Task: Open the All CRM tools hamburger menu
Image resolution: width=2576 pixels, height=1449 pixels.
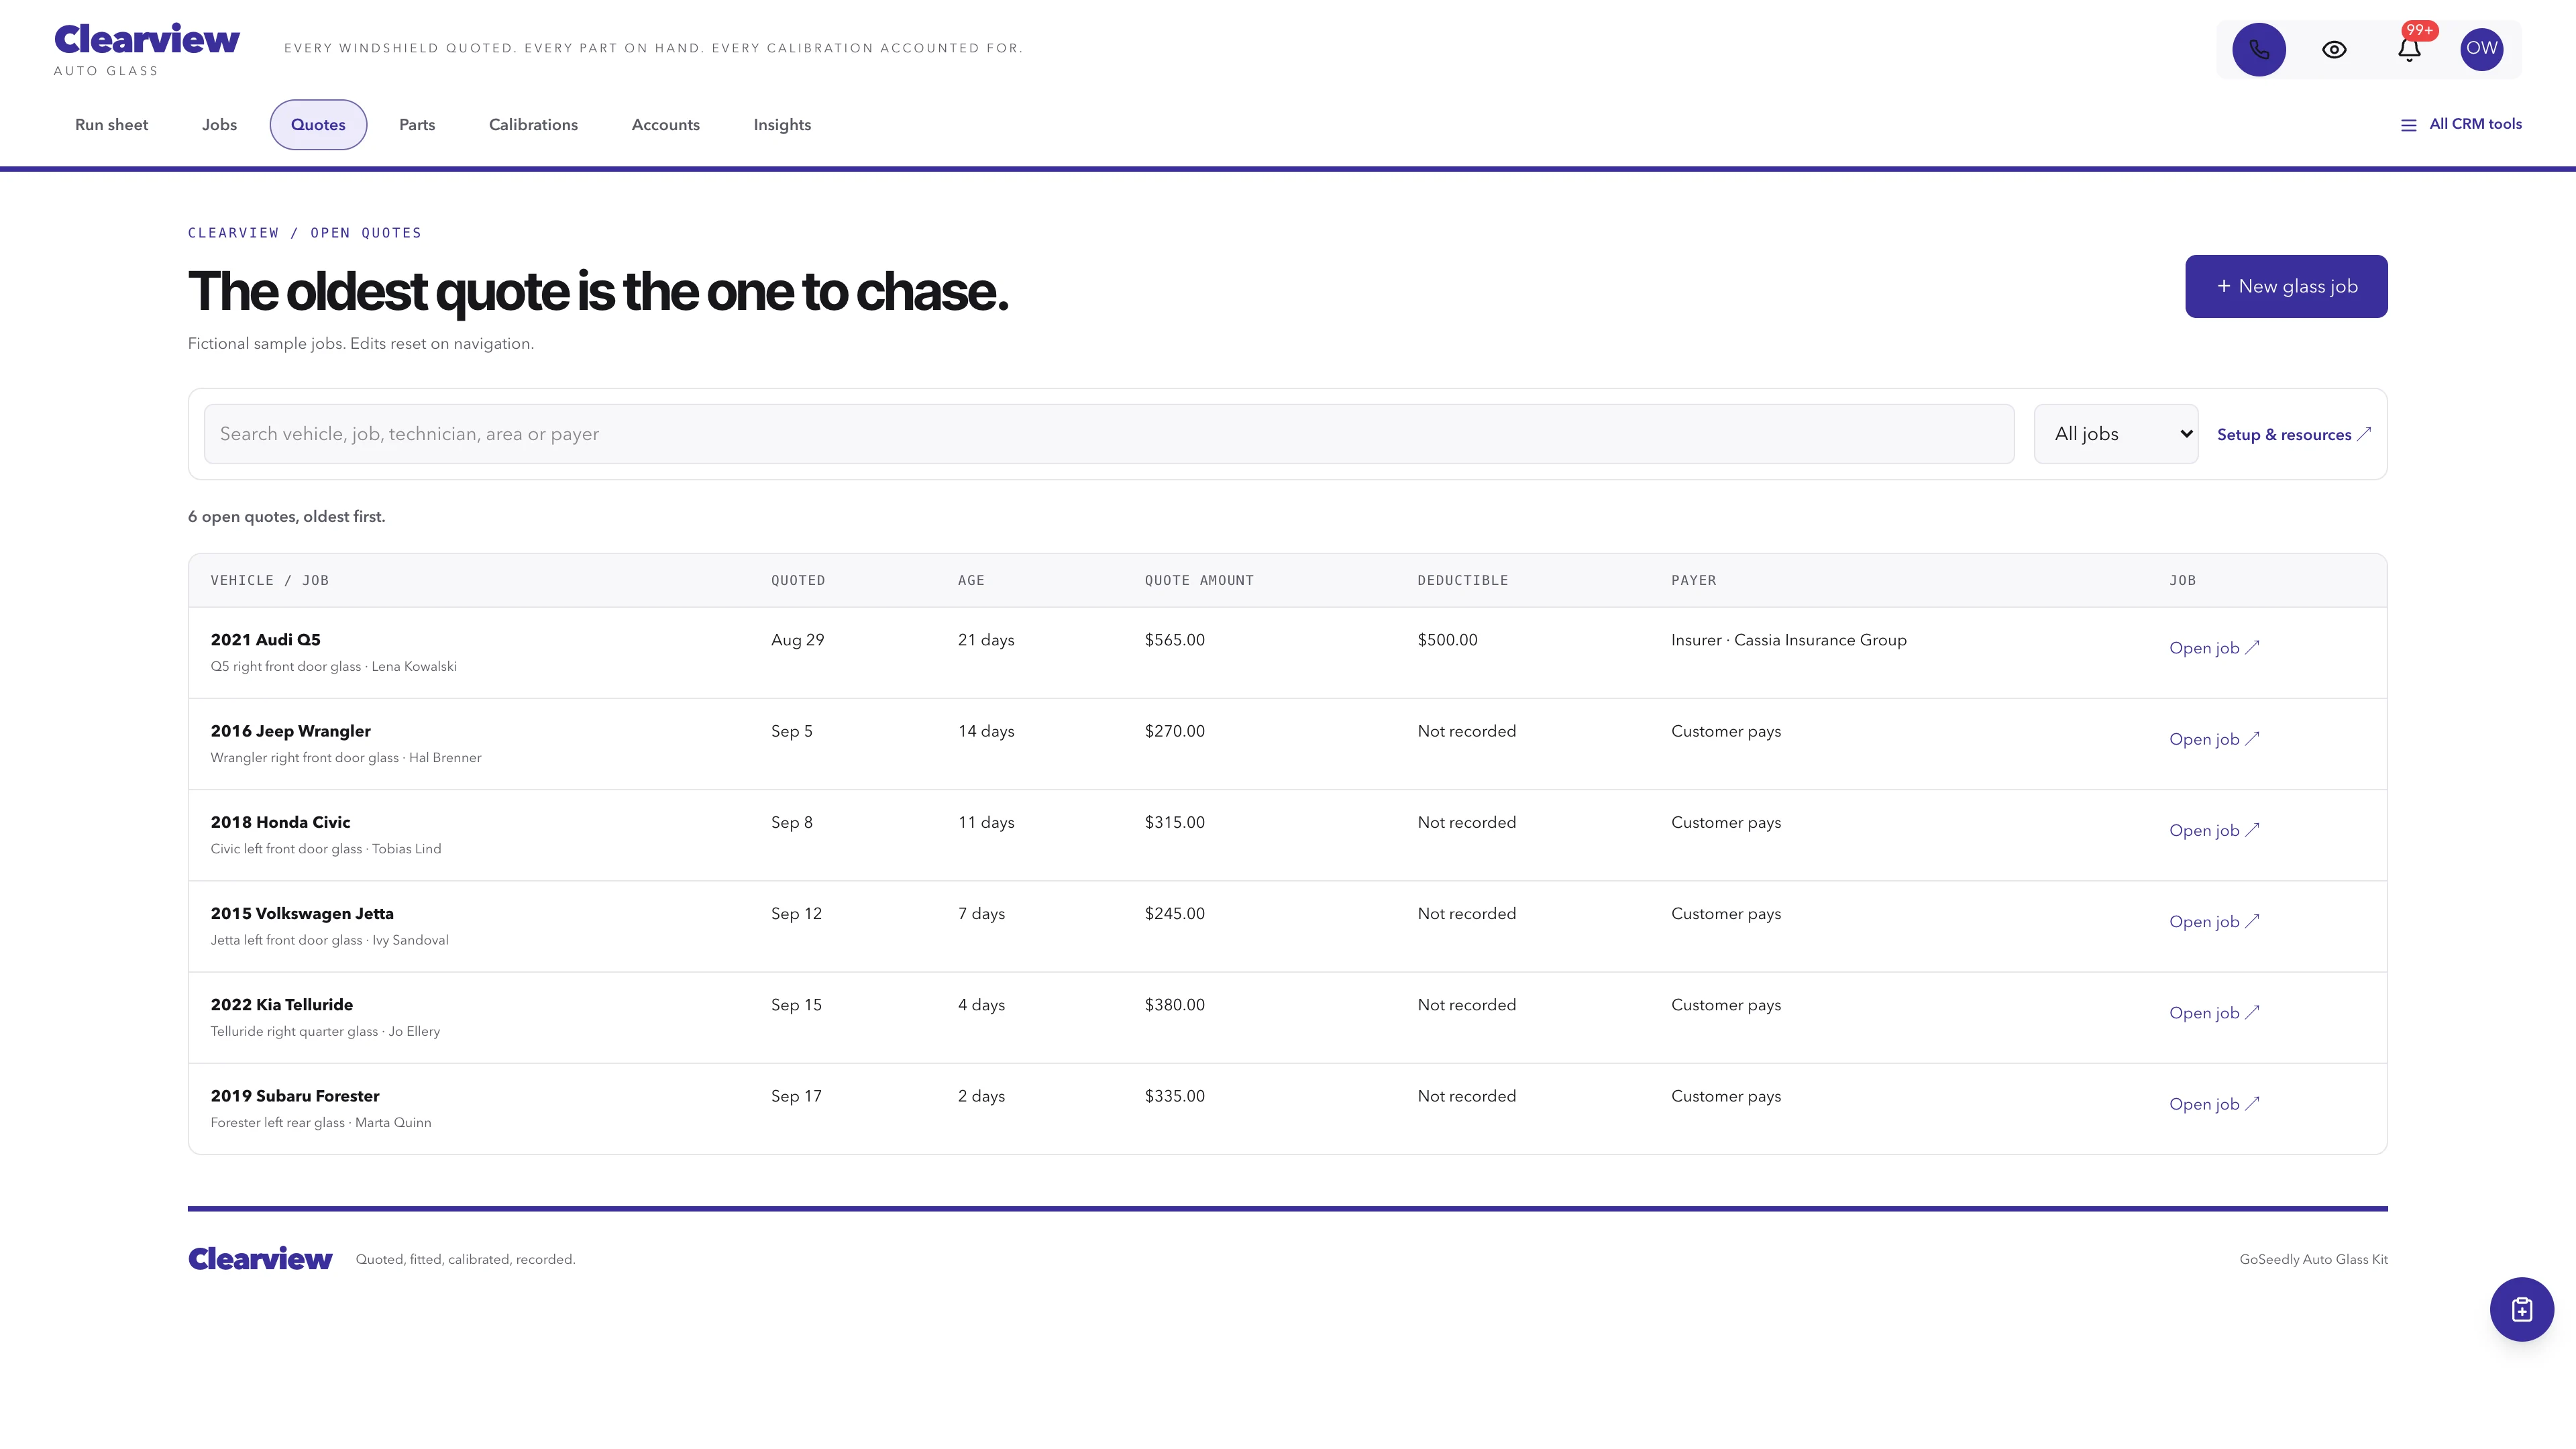Action: pyautogui.click(x=2461, y=124)
